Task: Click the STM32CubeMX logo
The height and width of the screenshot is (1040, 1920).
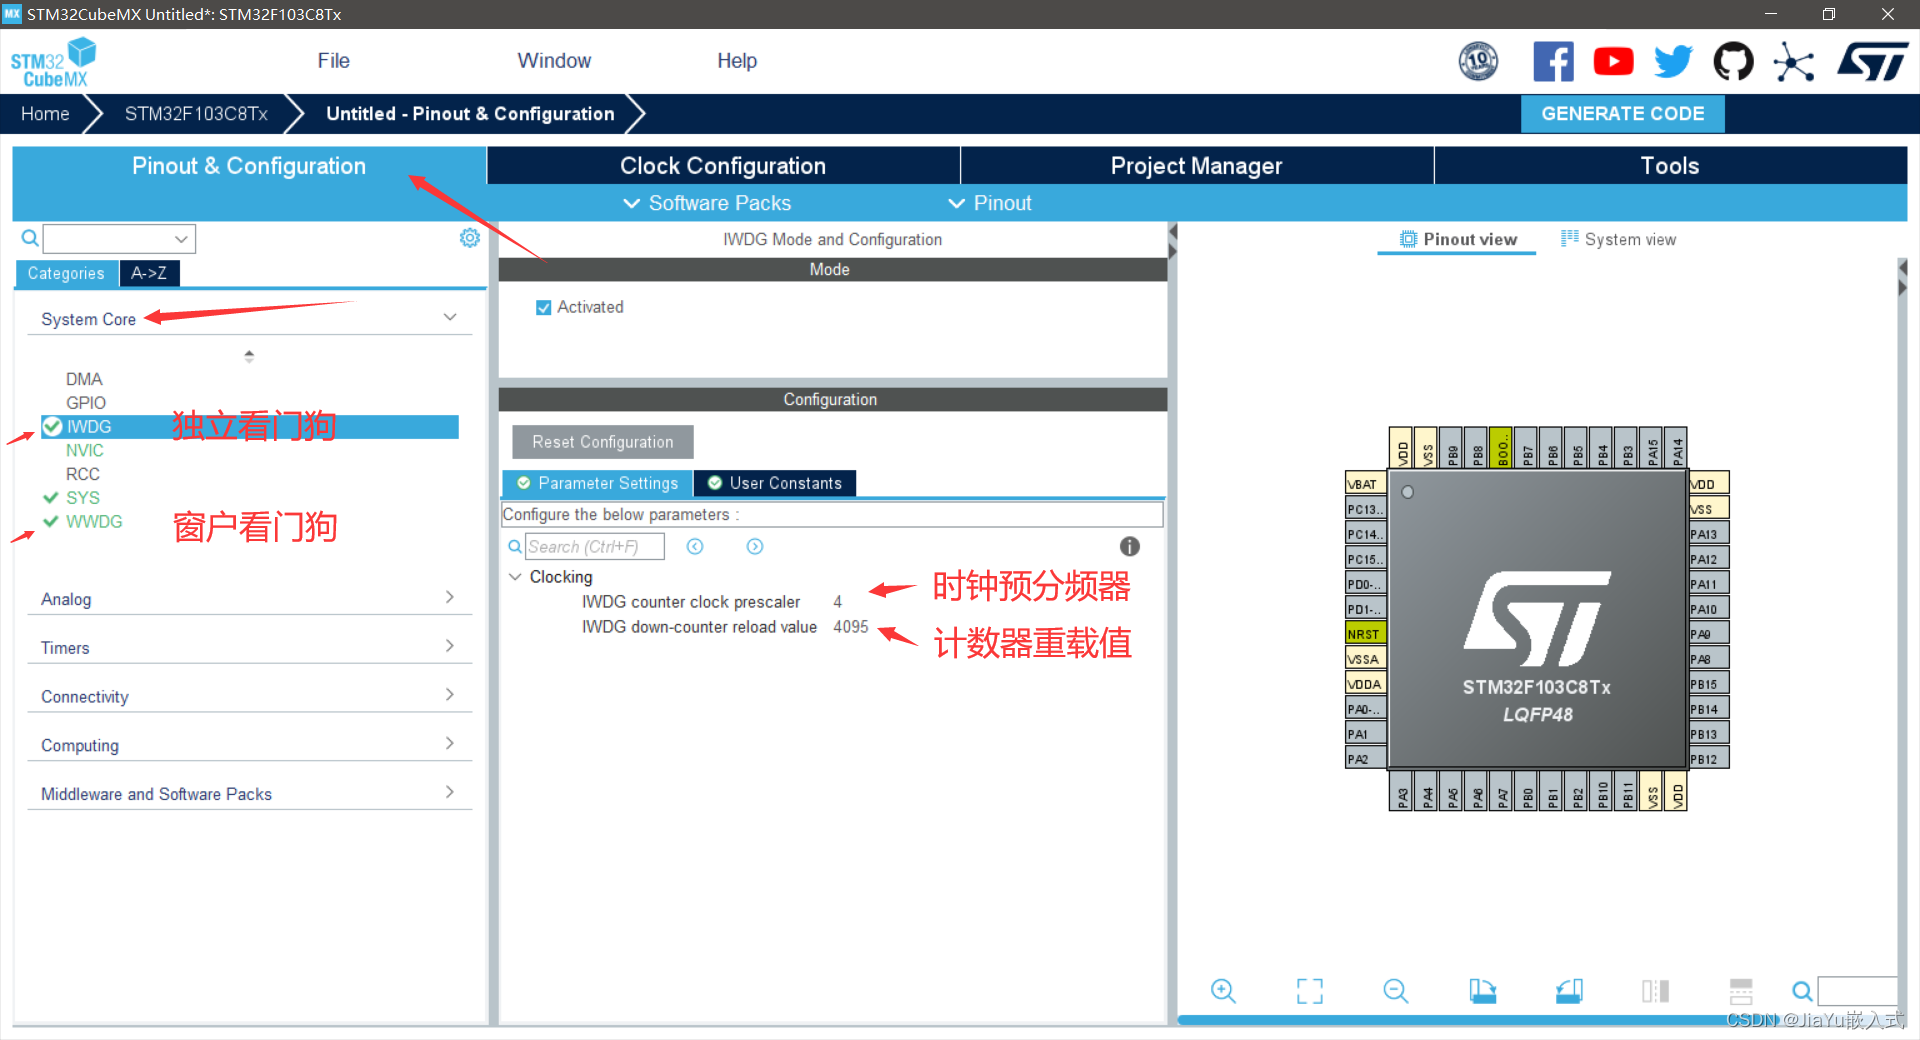Action: click(53, 62)
